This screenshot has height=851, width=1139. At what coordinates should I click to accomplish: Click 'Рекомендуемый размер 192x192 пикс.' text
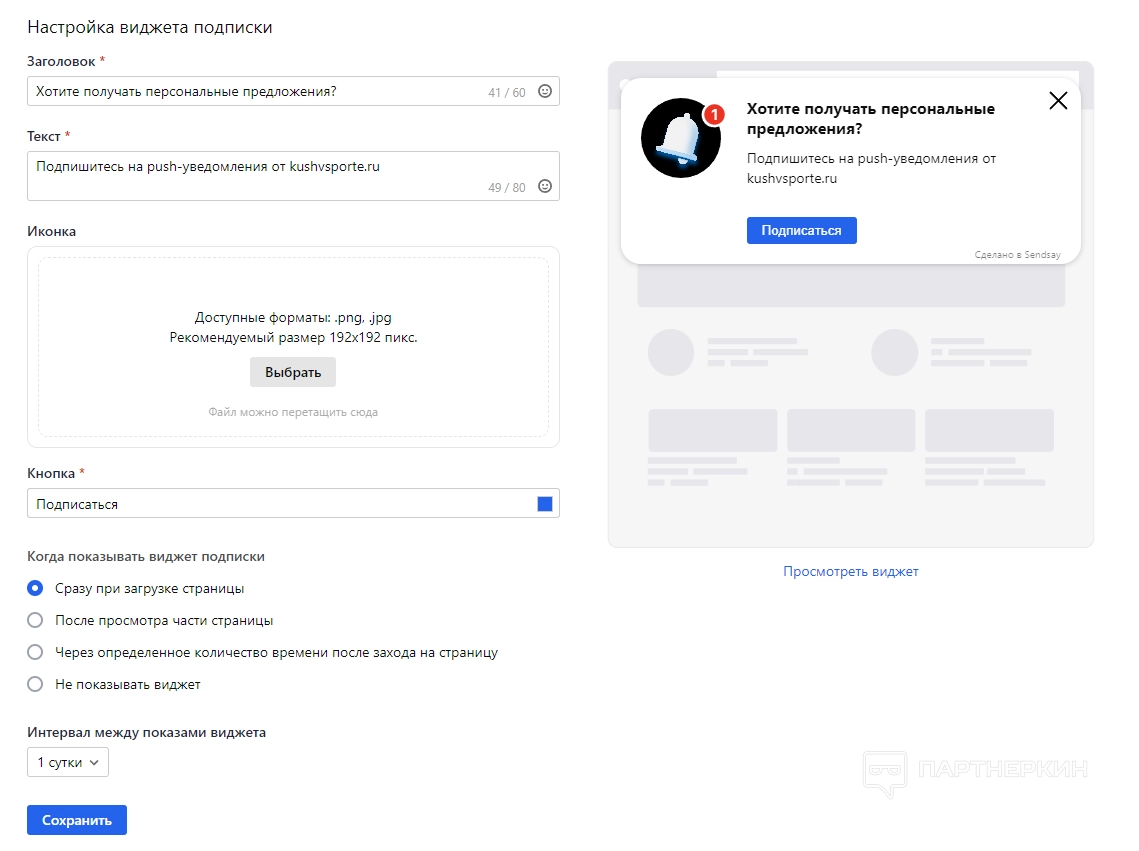click(x=293, y=337)
